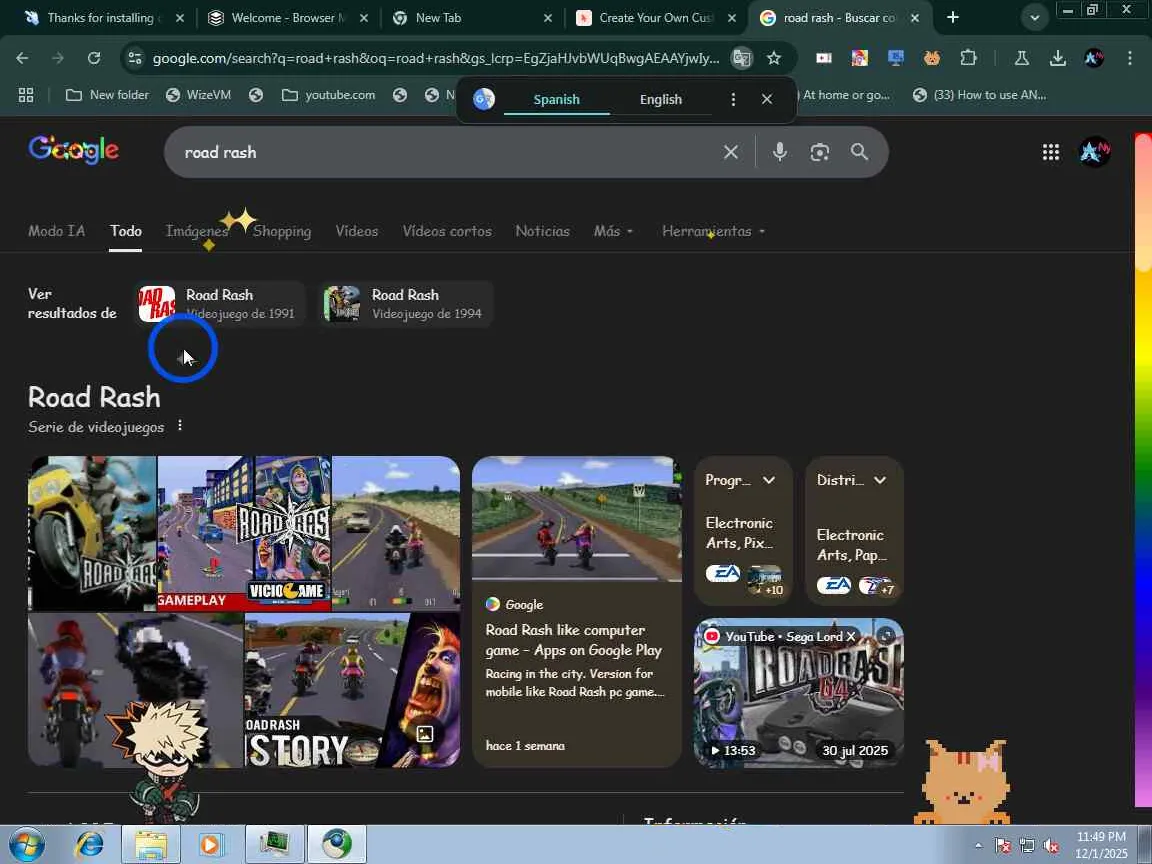Click the taskbar clock showing 11:49 PM
Viewport: 1152px width, 864px height.
click(1101, 845)
